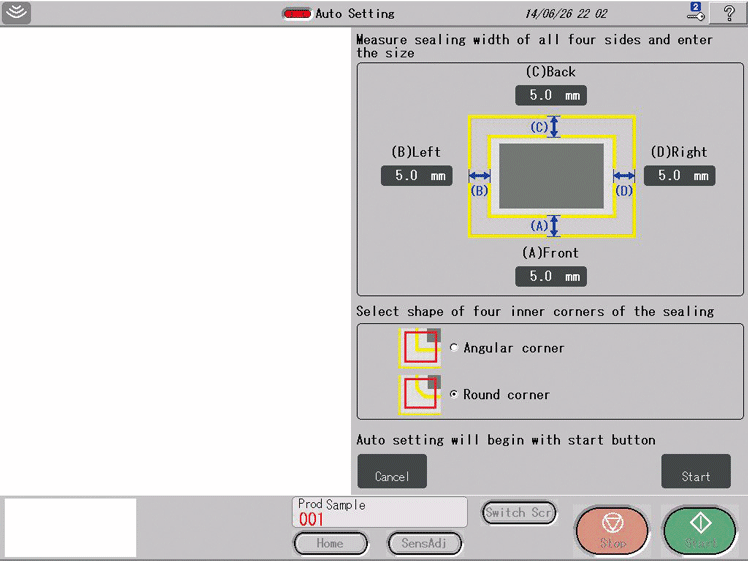Click the (C) arrow marker in diagram
The width and height of the screenshot is (748, 561).
pos(553,127)
